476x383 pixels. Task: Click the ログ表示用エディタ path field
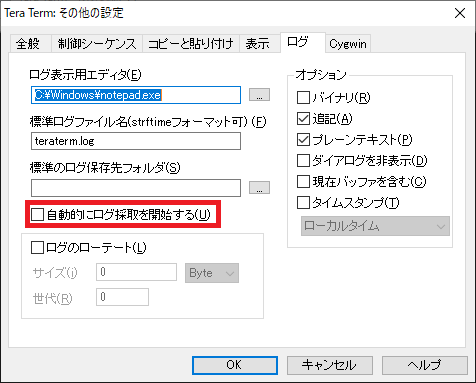point(136,95)
